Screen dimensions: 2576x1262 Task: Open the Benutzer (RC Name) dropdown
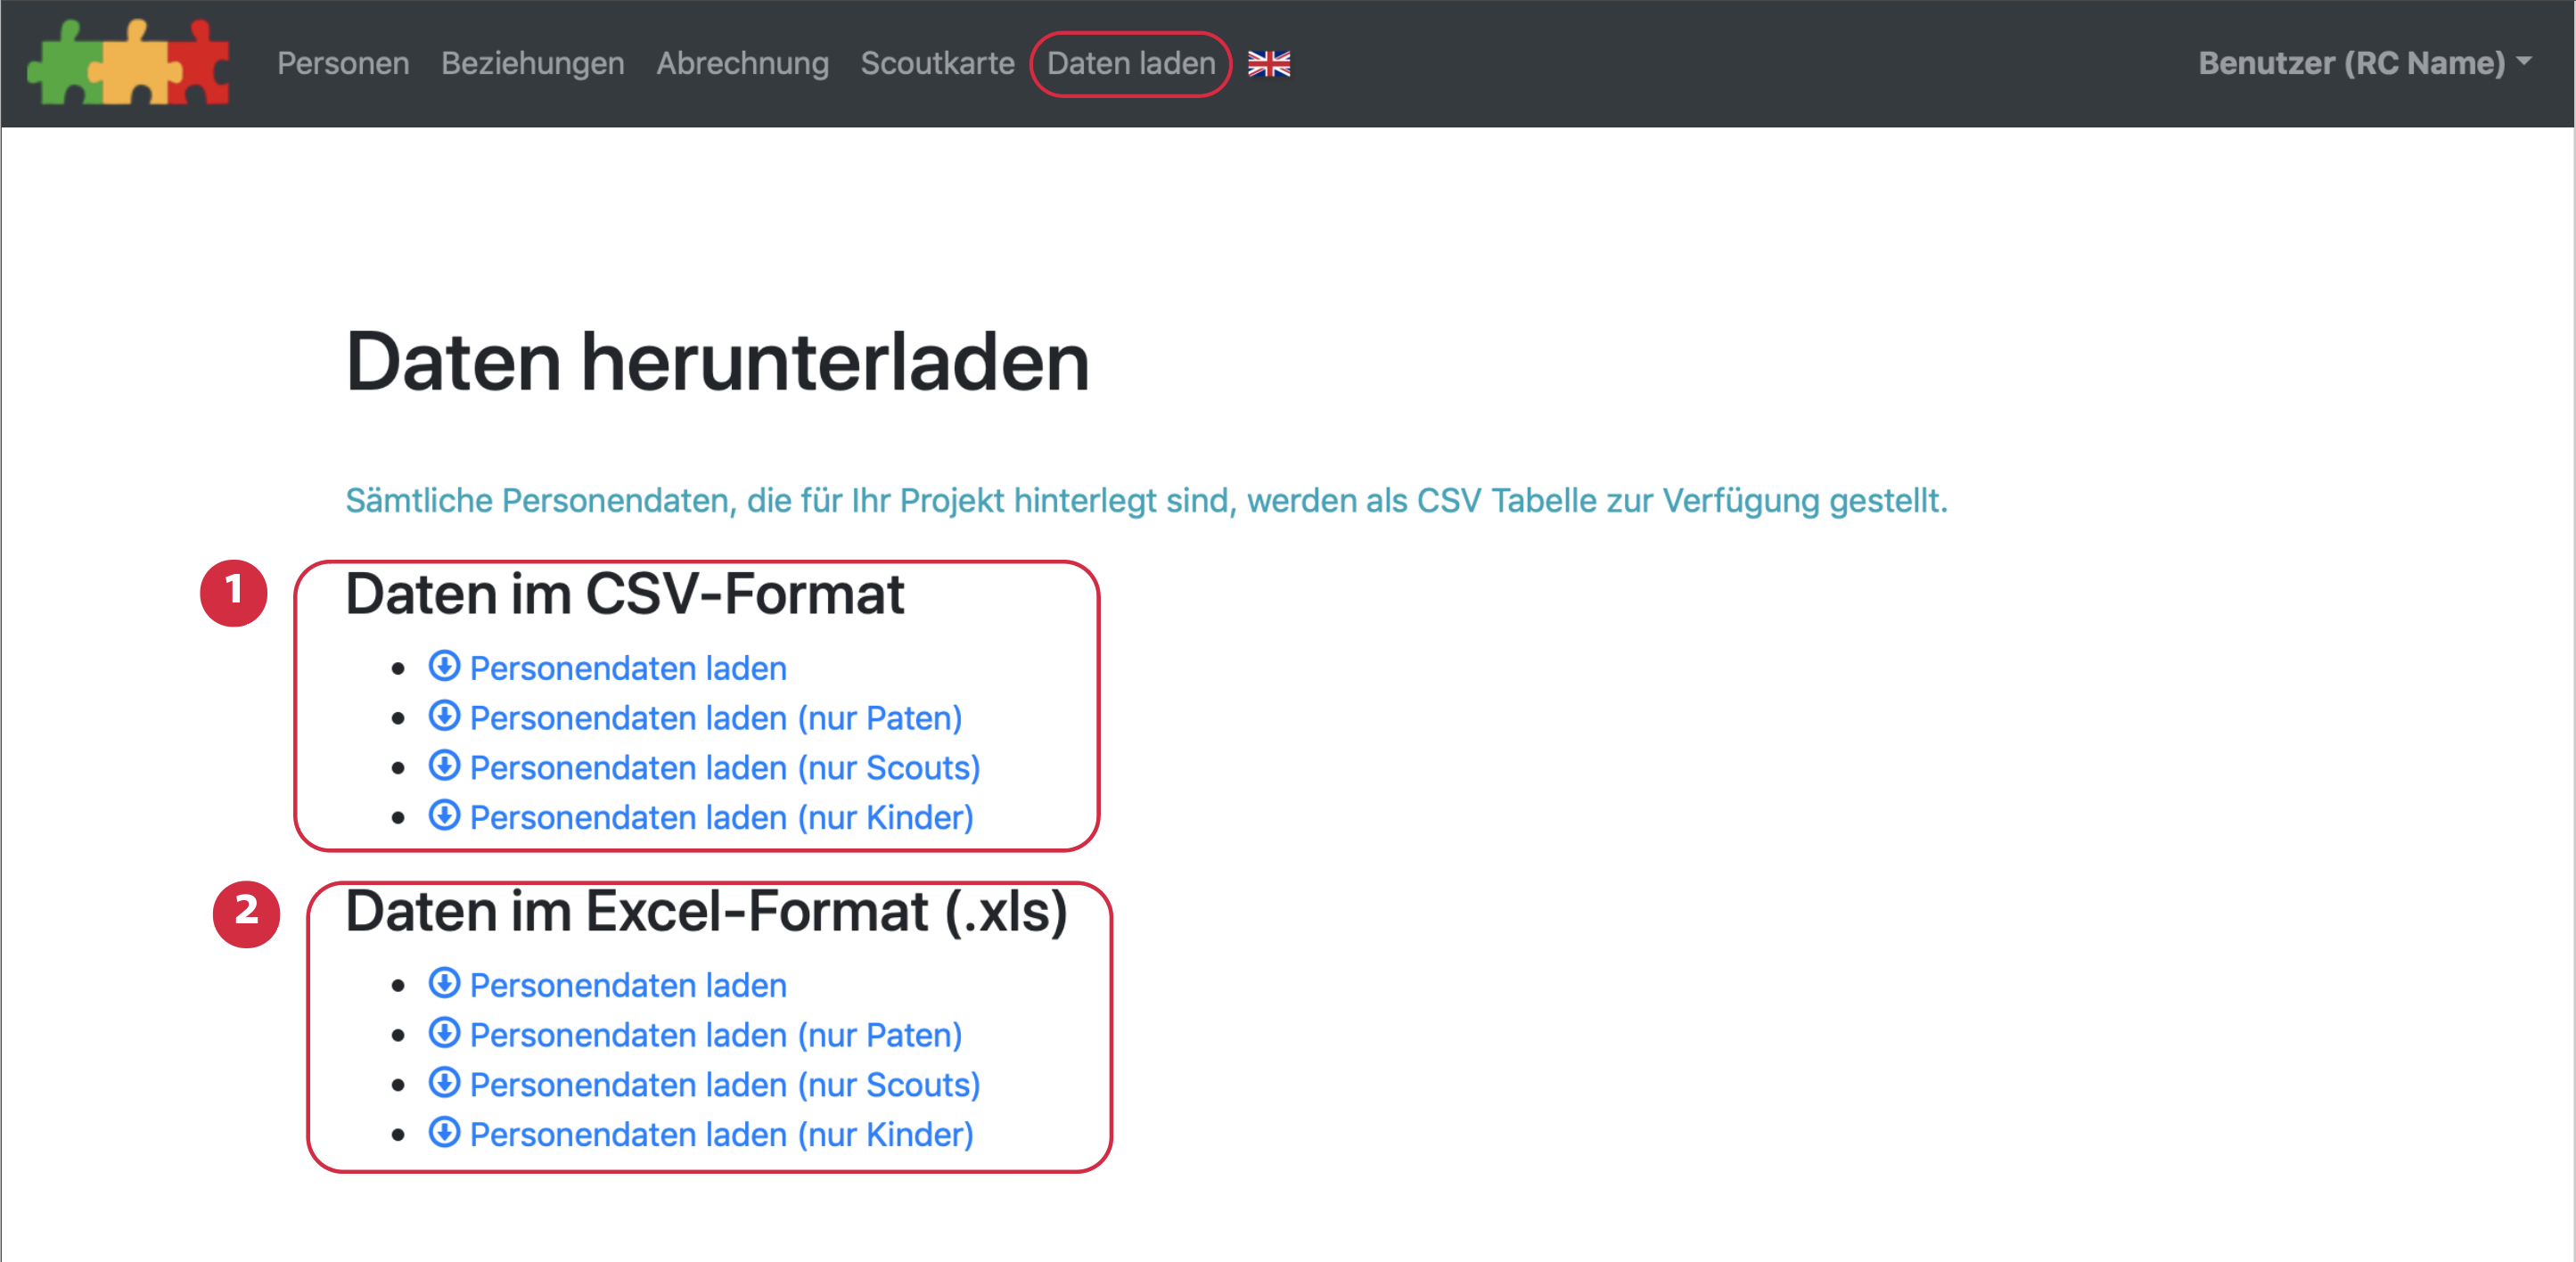(2363, 63)
